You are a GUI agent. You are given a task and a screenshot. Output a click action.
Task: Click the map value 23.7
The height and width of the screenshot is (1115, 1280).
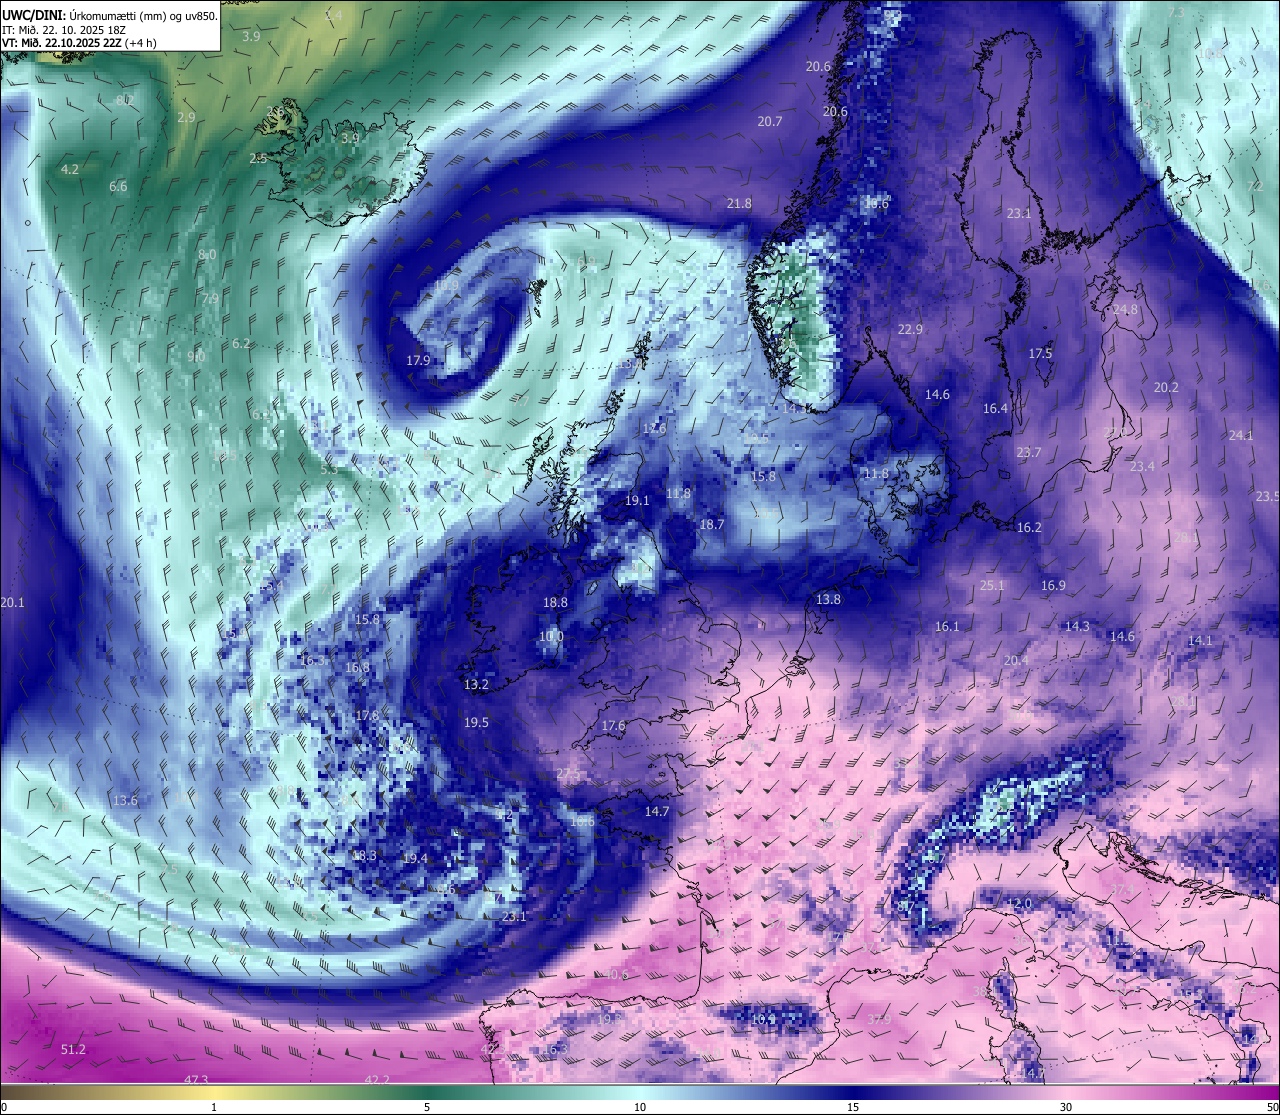click(x=1028, y=452)
